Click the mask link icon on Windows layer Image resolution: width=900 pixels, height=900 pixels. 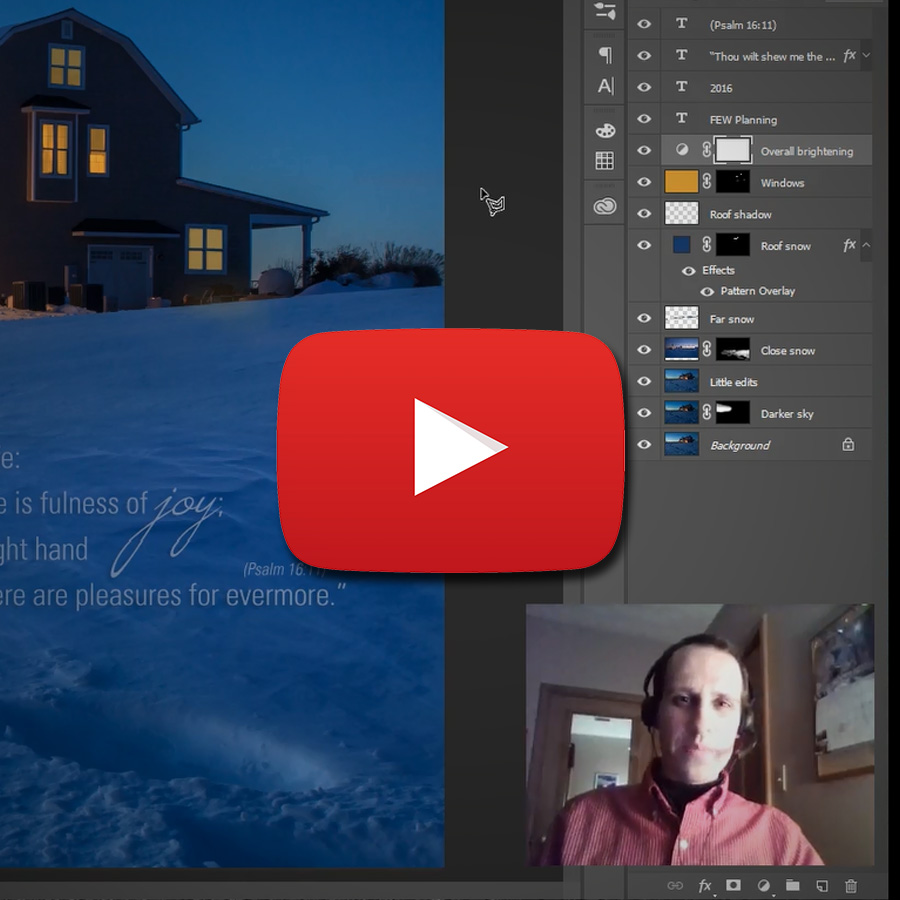[x=707, y=182]
